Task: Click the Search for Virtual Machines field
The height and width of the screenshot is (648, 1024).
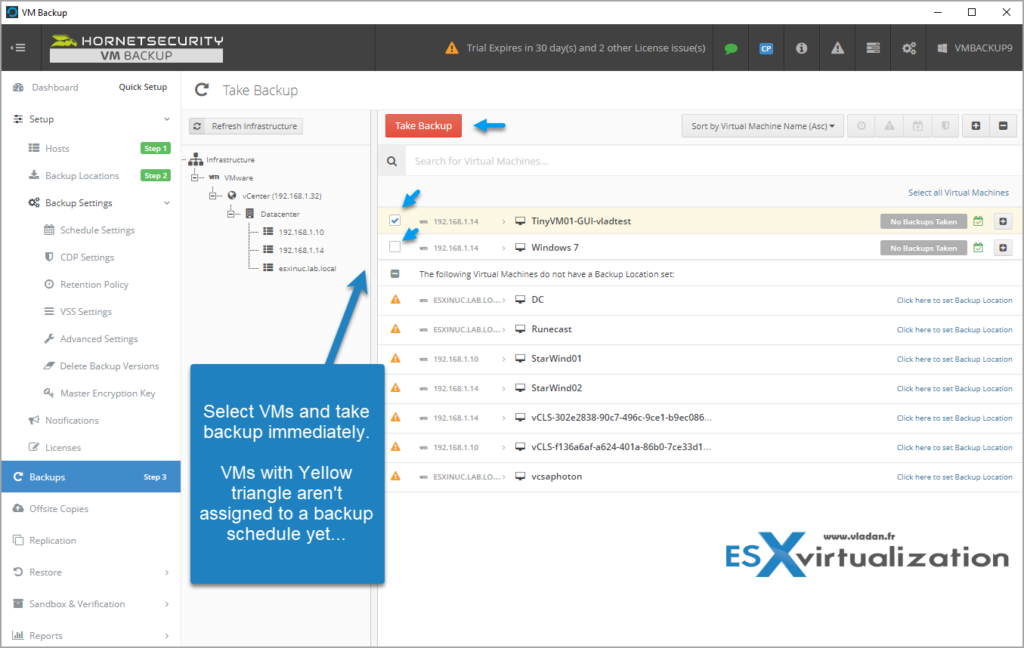Action: pyautogui.click(x=600, y=160)
